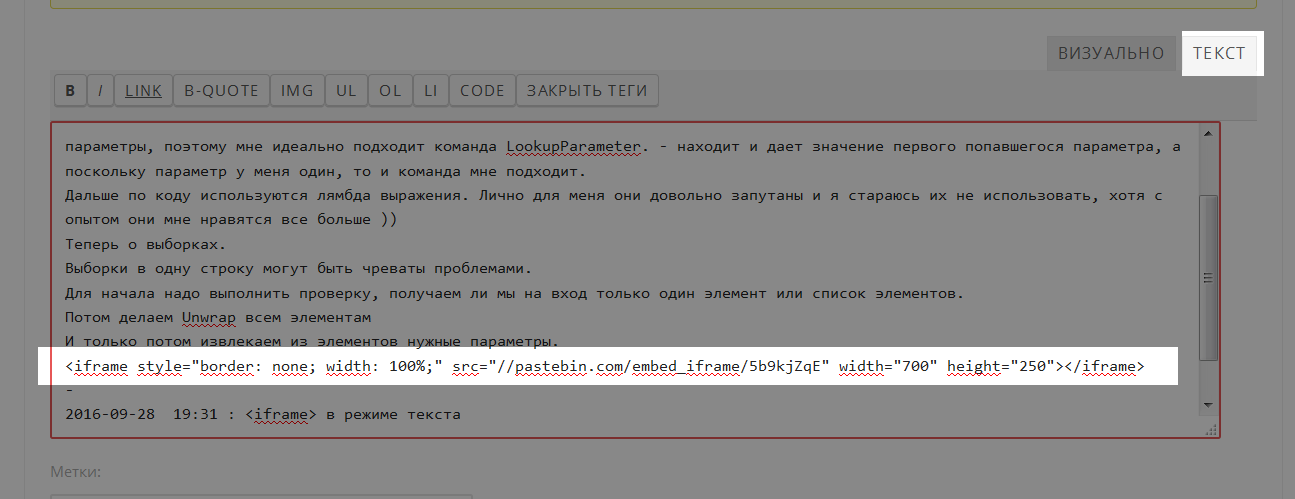The image size is (1295, 499).
Task: Insert a blockquote with the B-QUOTE button
Action: 221,91
